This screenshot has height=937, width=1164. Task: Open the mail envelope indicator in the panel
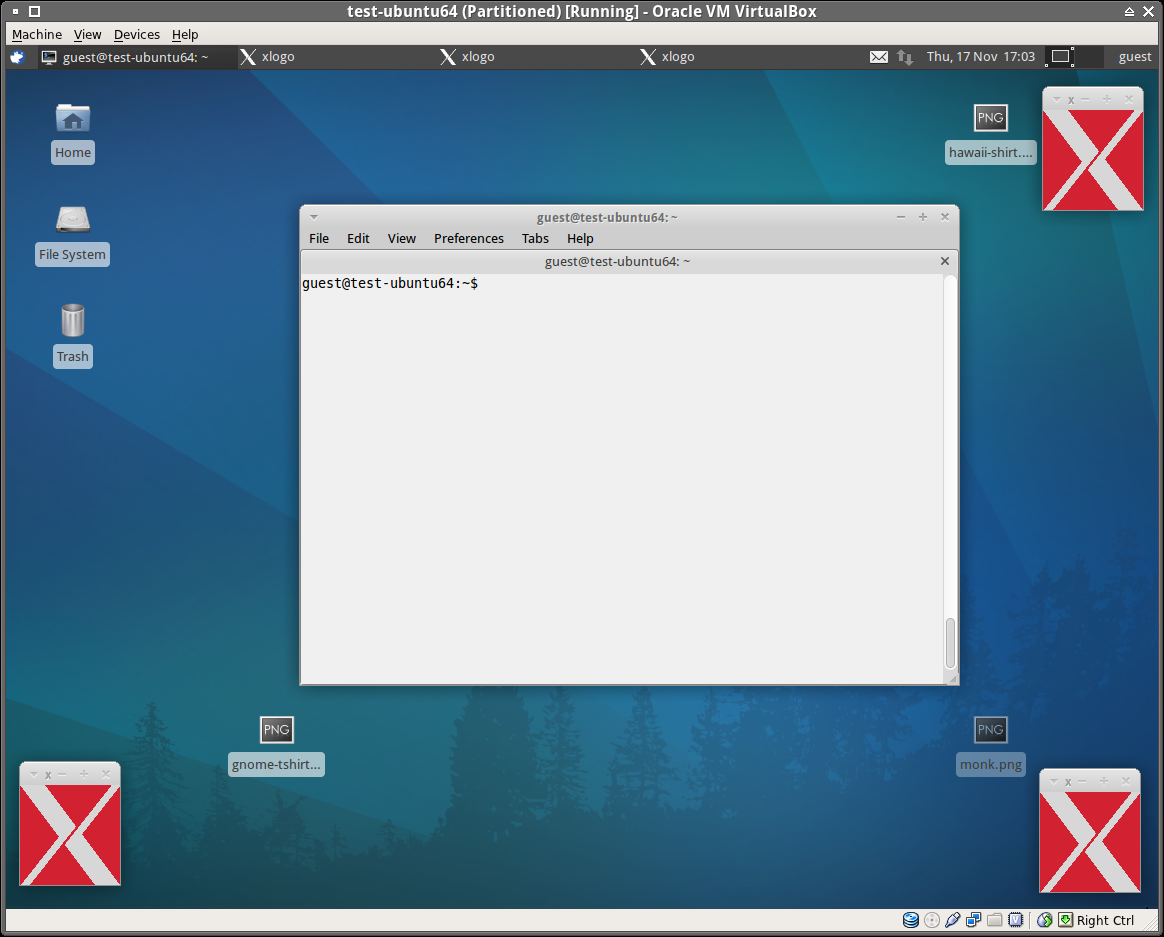point(878,57)
